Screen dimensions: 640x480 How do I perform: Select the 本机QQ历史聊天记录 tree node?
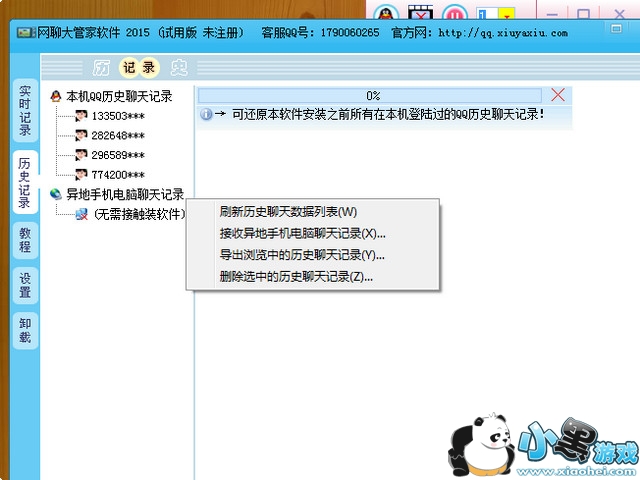(x=119, y=96)
